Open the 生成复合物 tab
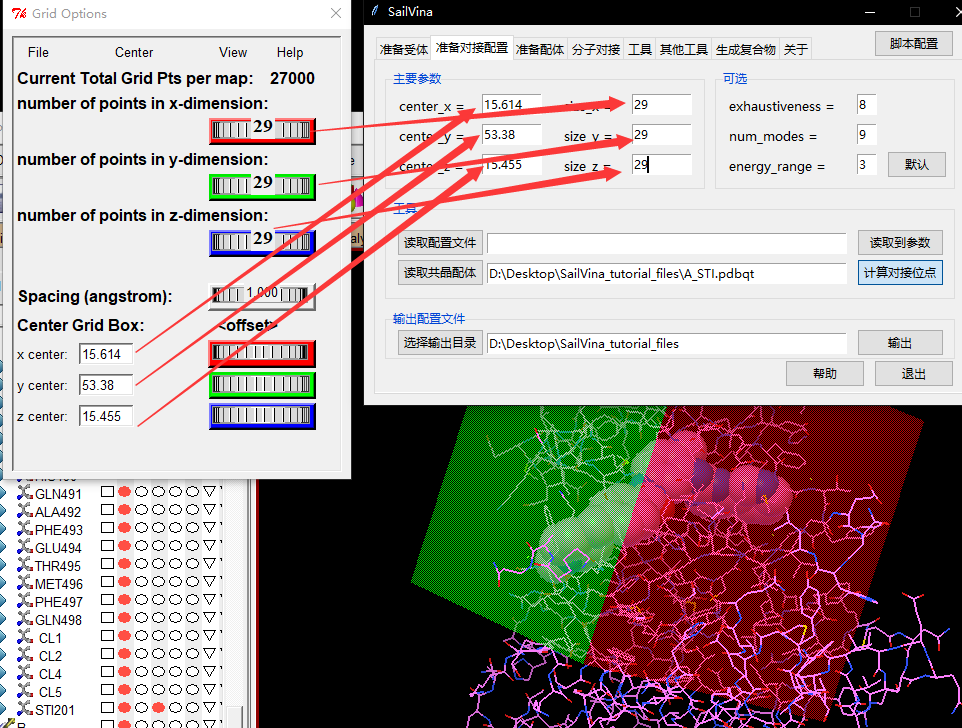 (x=745, y=50)
